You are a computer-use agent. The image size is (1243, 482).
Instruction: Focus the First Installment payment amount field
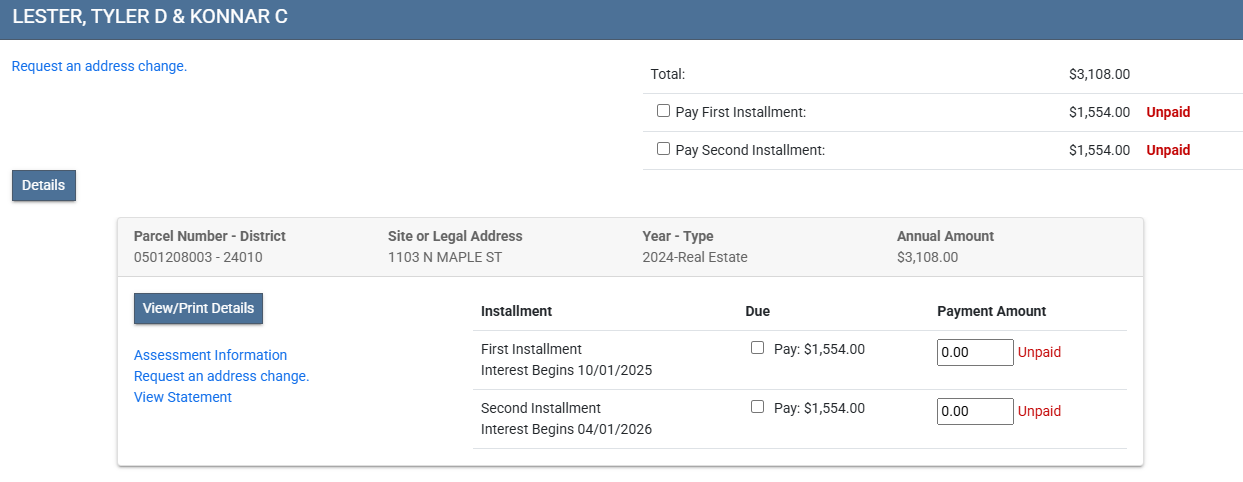click(974, 352)
